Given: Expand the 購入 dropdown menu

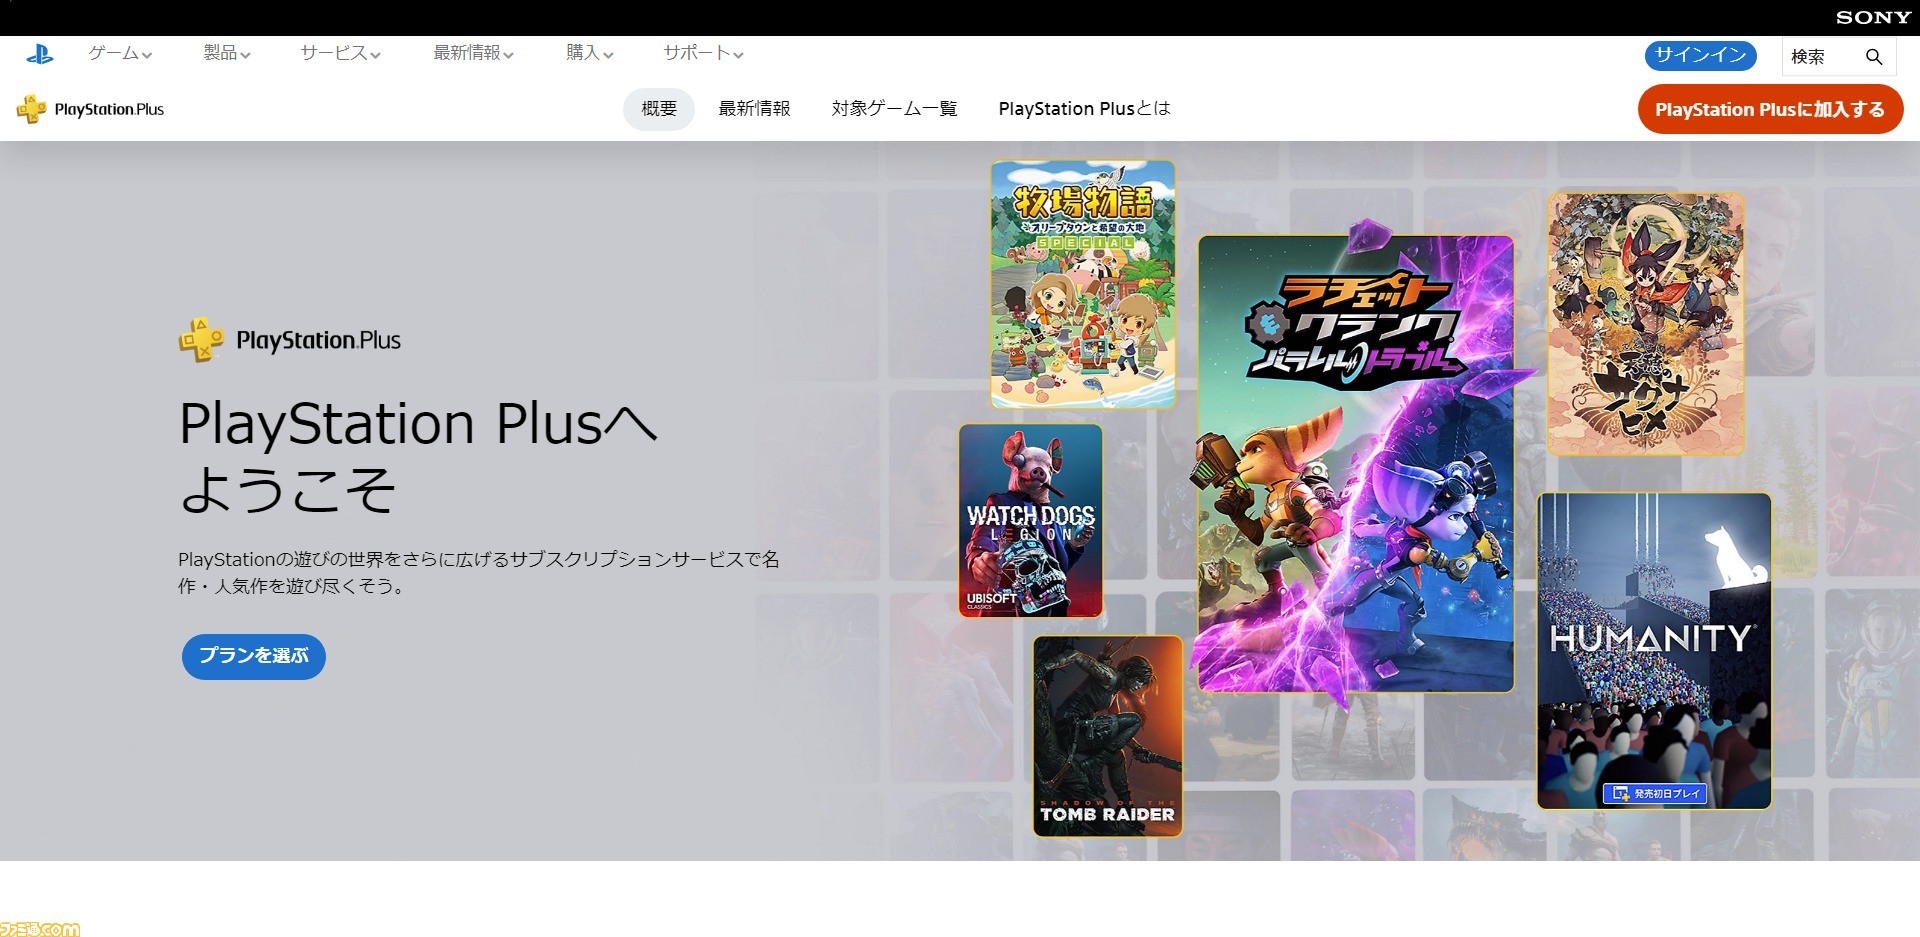Looking at the screenshot, I should [589, 53].
